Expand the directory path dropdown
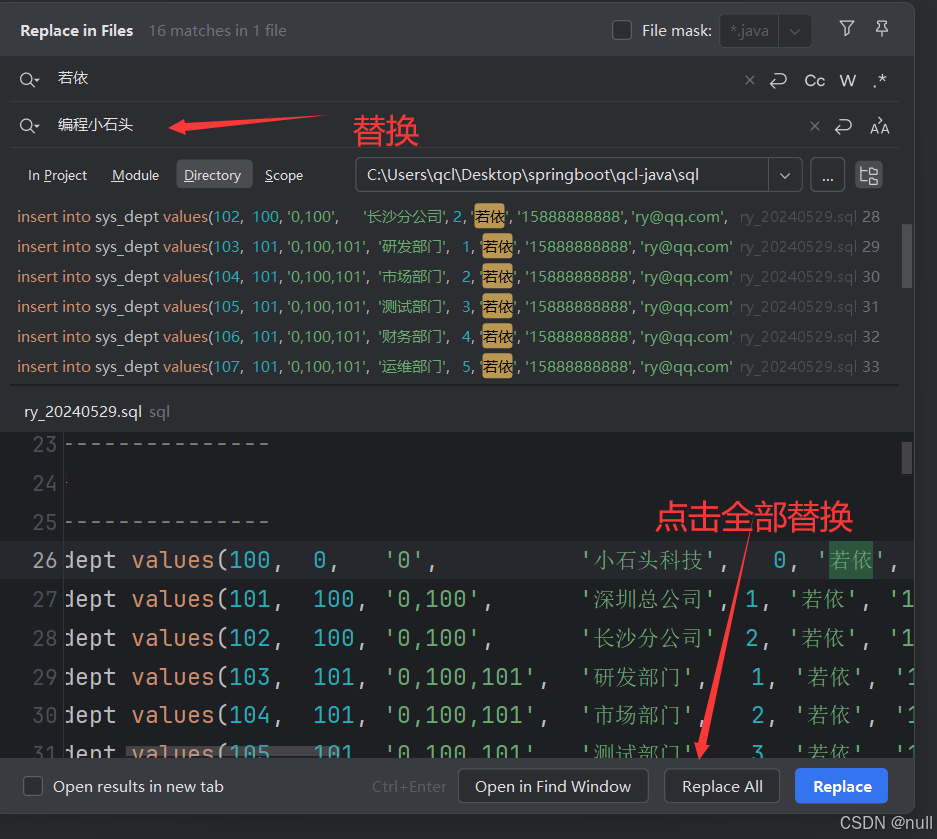This screenshot has height=839, width=937. pos(785,175)
